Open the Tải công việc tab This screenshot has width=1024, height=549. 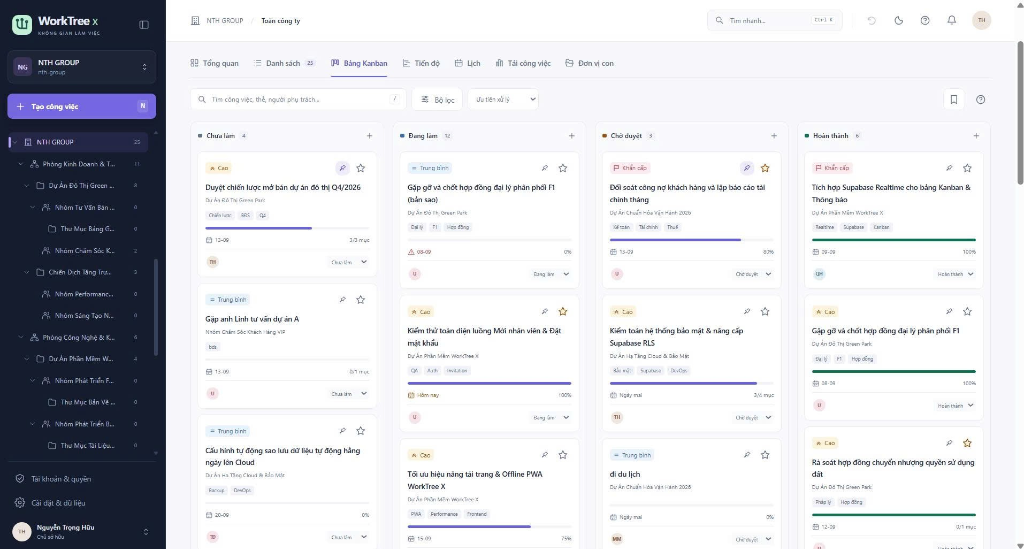click(x=523, y=63)
